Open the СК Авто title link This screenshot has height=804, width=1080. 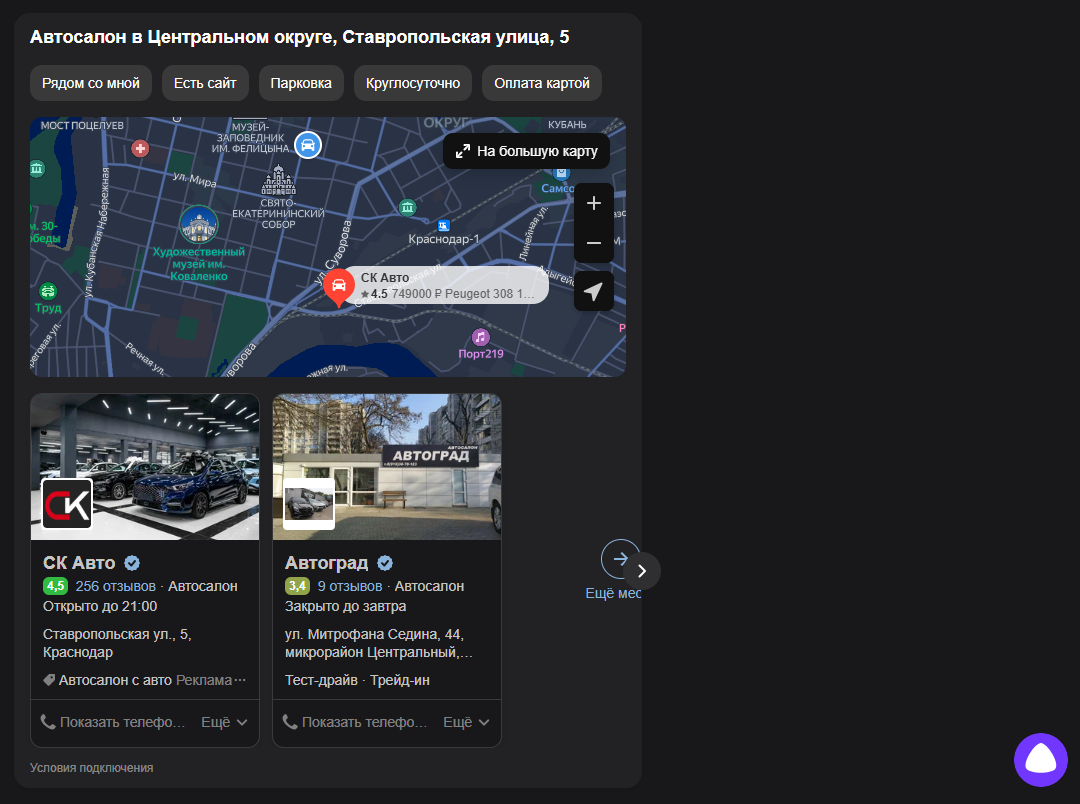pos(79,563)
